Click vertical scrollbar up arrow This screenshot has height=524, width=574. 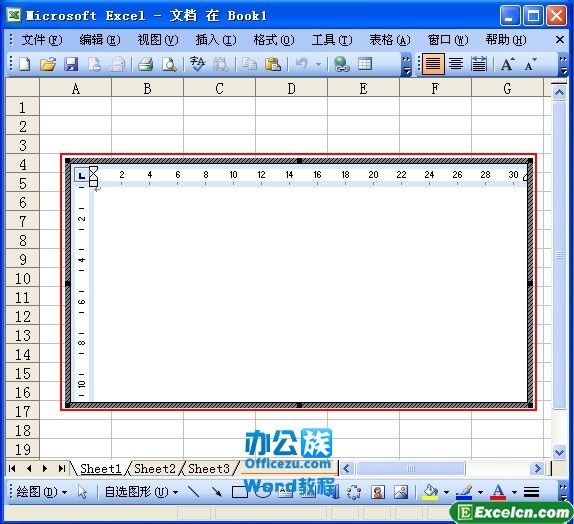point(559,93)
